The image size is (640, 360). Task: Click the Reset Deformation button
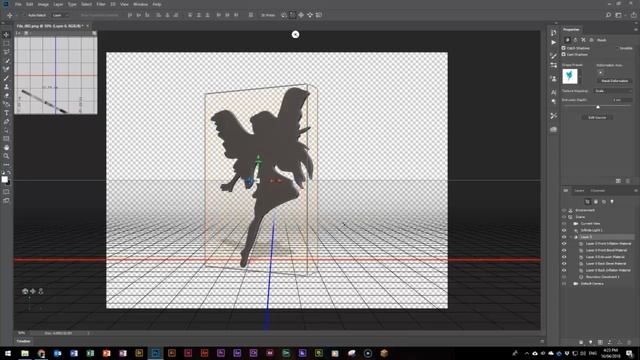(x=614, y=81)
